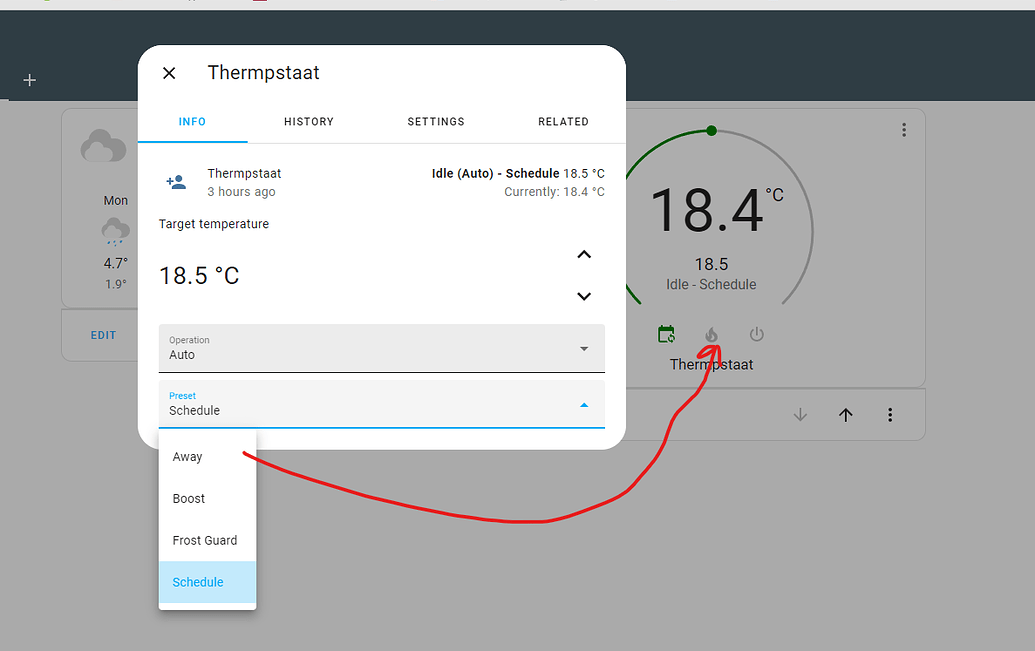
Task: Select the Away preset option
Action: pos(187,456)
